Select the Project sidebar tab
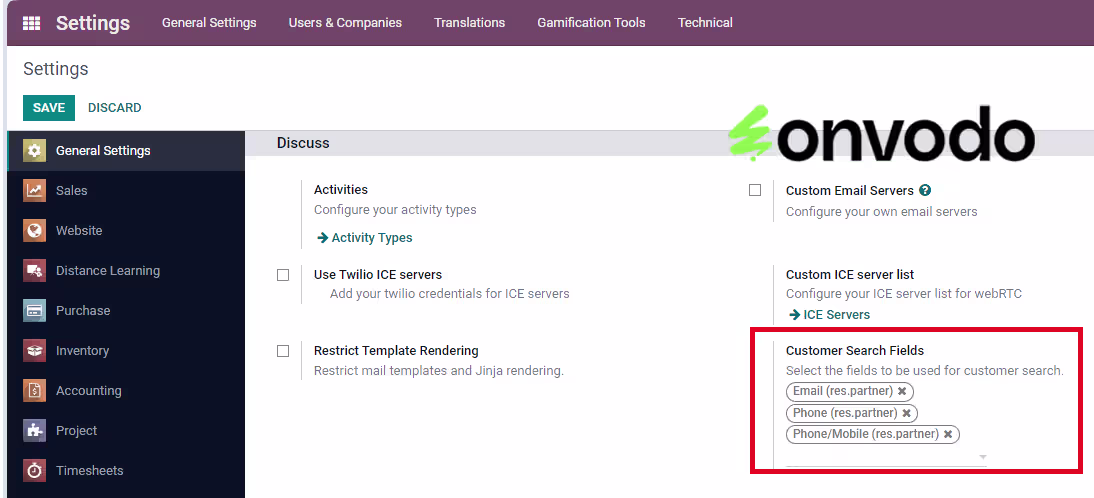This screenshot has height=498, width=1094. [x=126, y=430]
